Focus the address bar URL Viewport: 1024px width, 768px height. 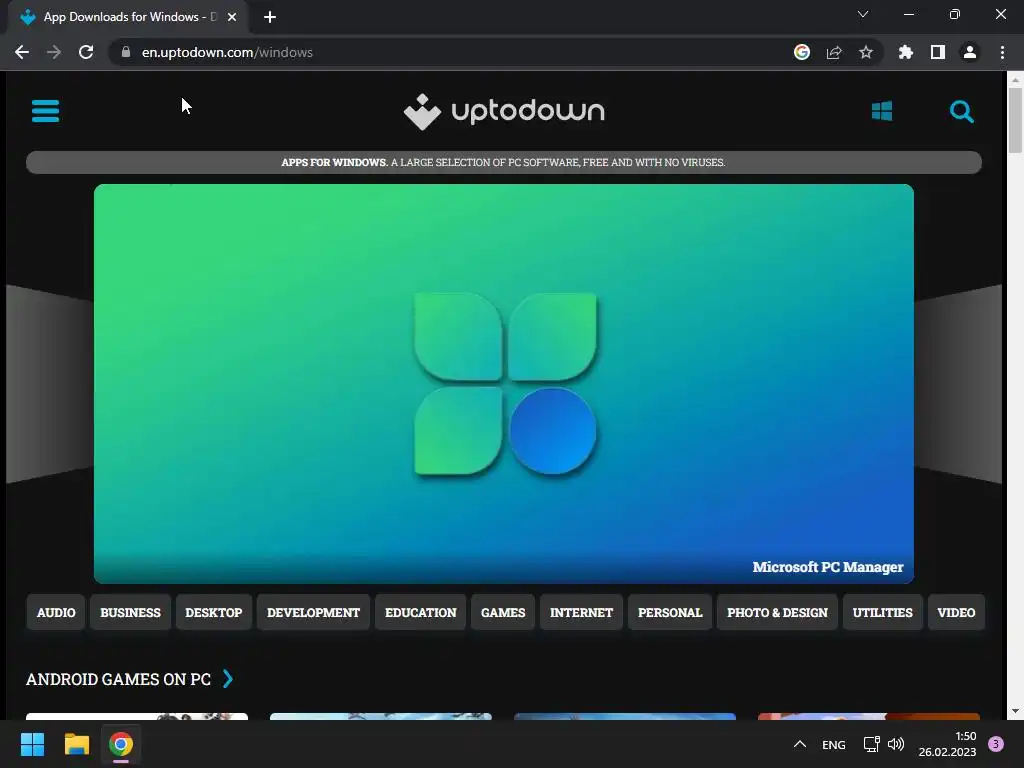(227, 52)
